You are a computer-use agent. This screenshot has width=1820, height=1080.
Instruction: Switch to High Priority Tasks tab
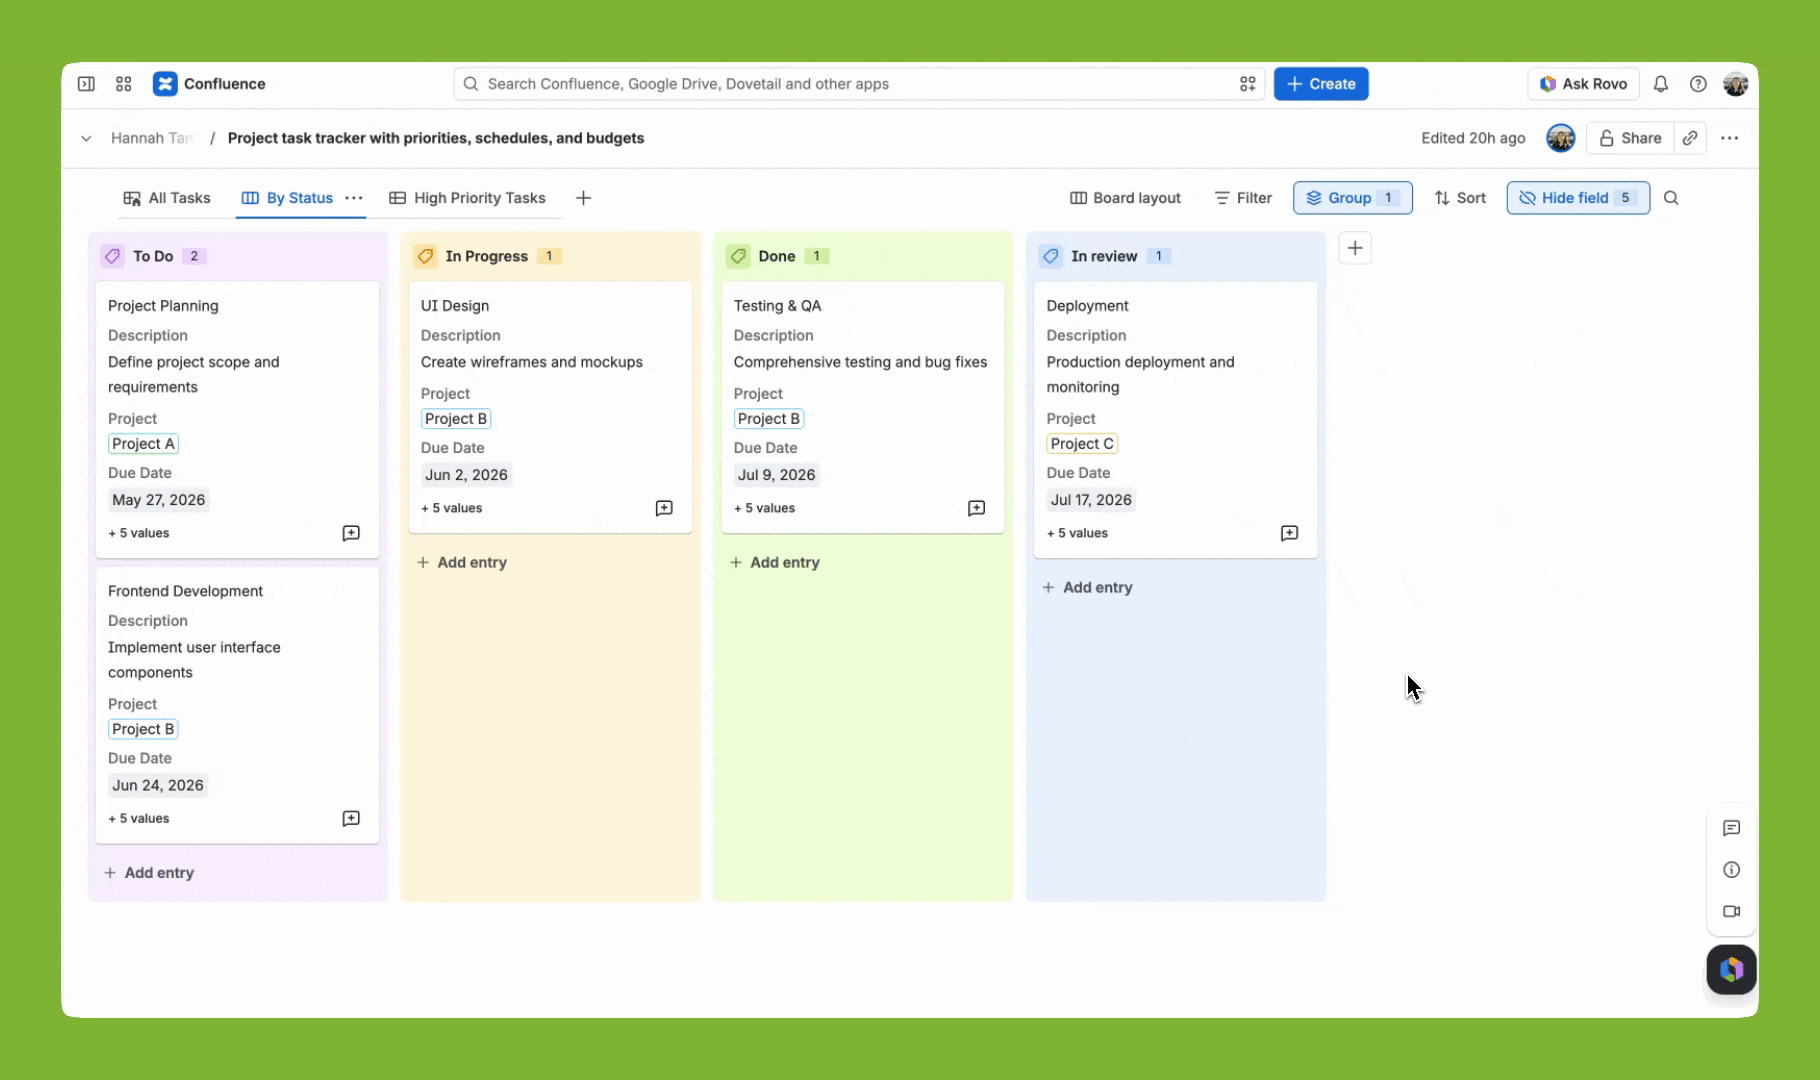(x=467, y=198)
